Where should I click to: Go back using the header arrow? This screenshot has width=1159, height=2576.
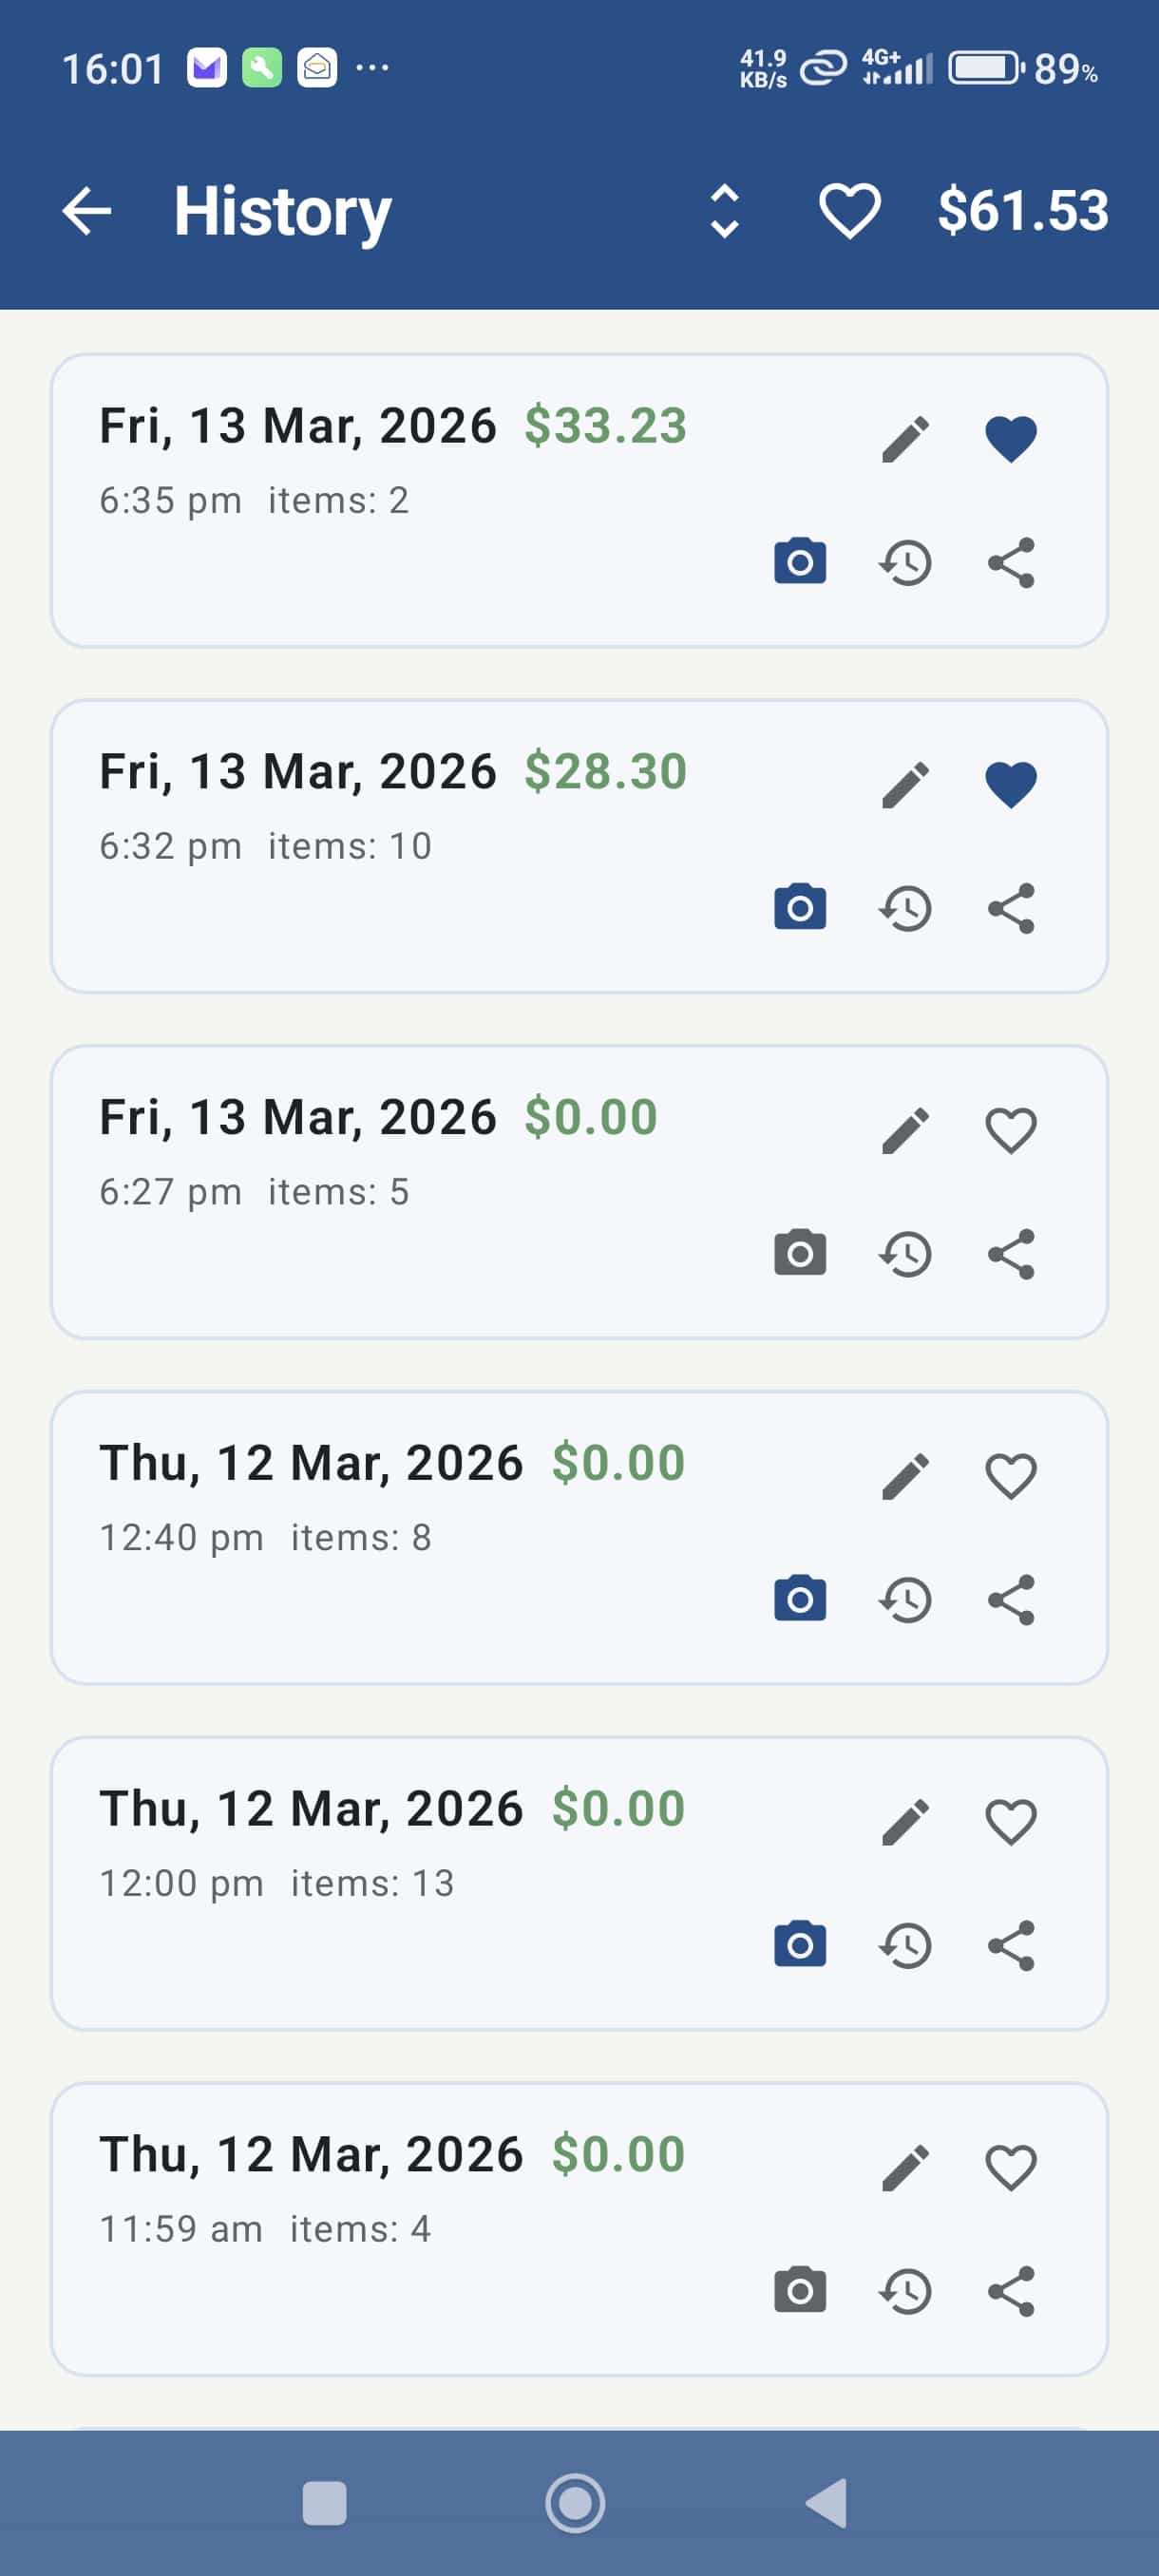pos(87,211)
